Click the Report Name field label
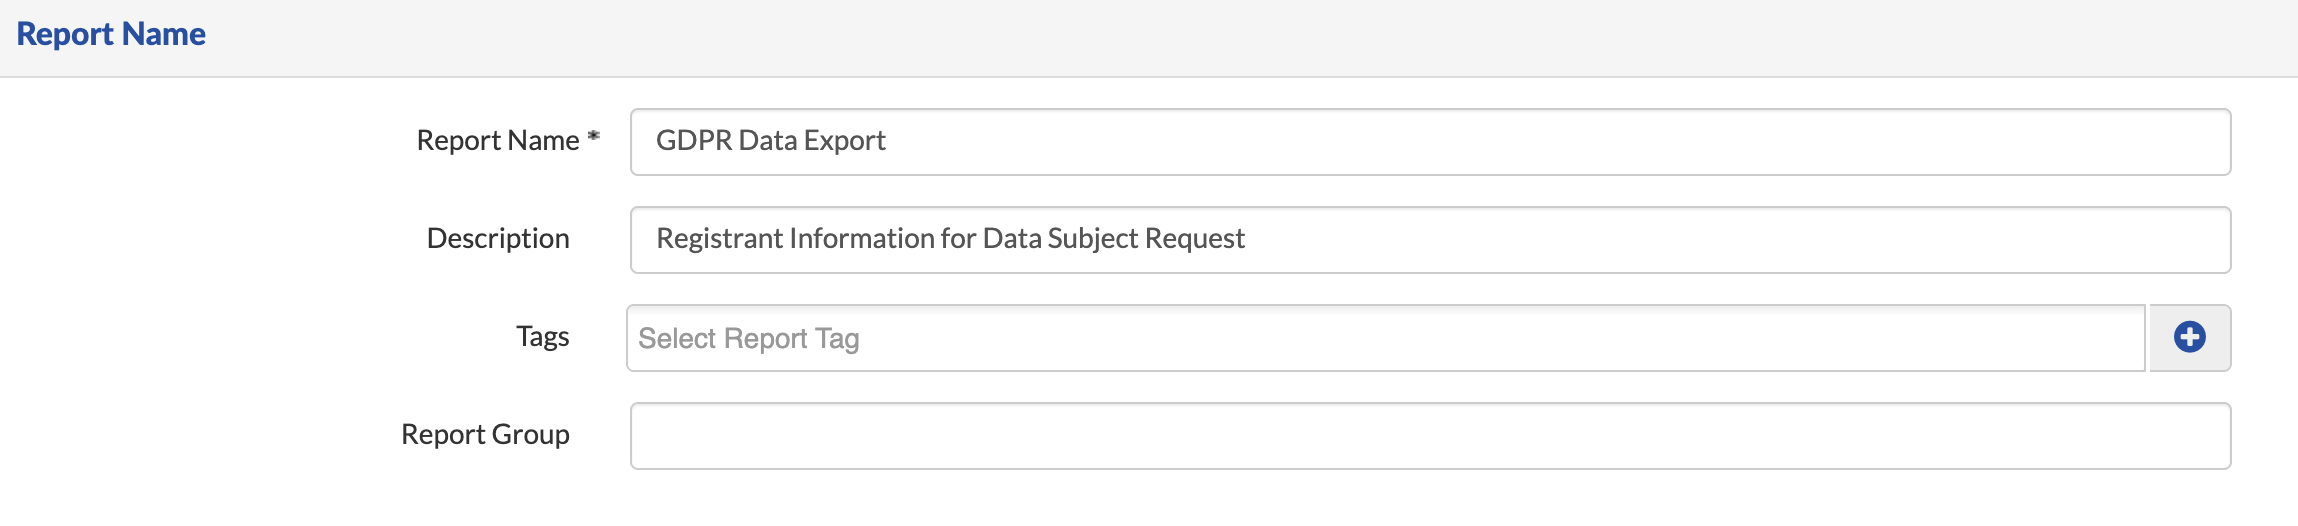The width and height of the screenshot is (2298, 526). (498, 140)
